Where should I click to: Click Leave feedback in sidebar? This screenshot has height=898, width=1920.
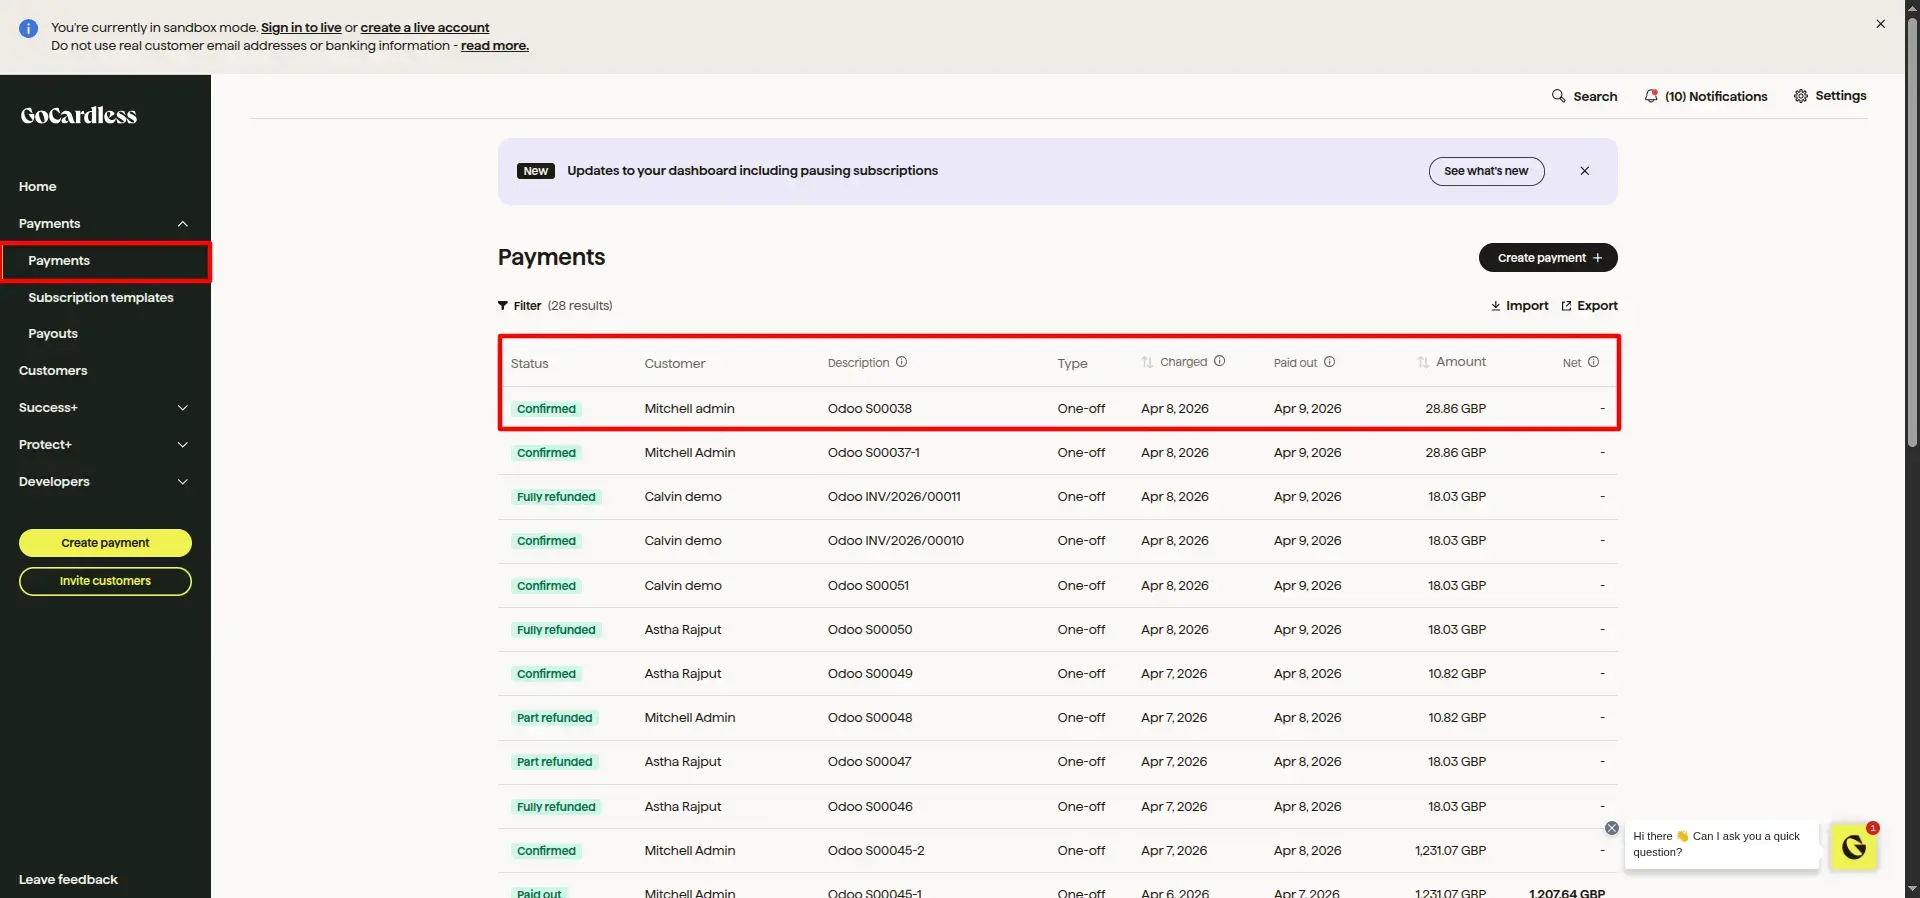pyautogui.click(x=68, y=880)
